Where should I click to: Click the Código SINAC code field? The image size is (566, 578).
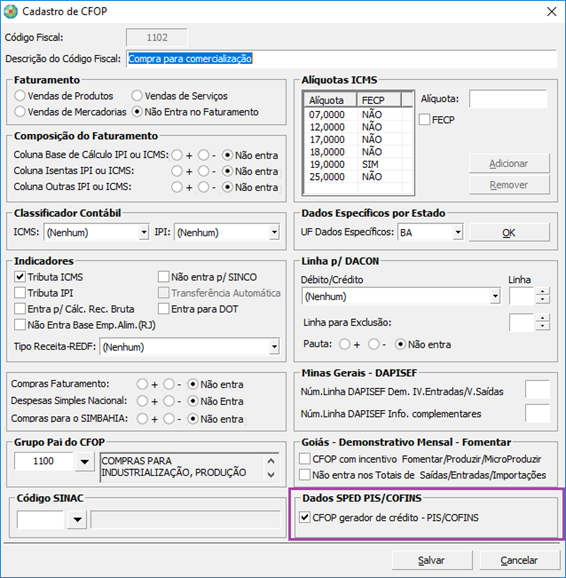pos(41,519)
